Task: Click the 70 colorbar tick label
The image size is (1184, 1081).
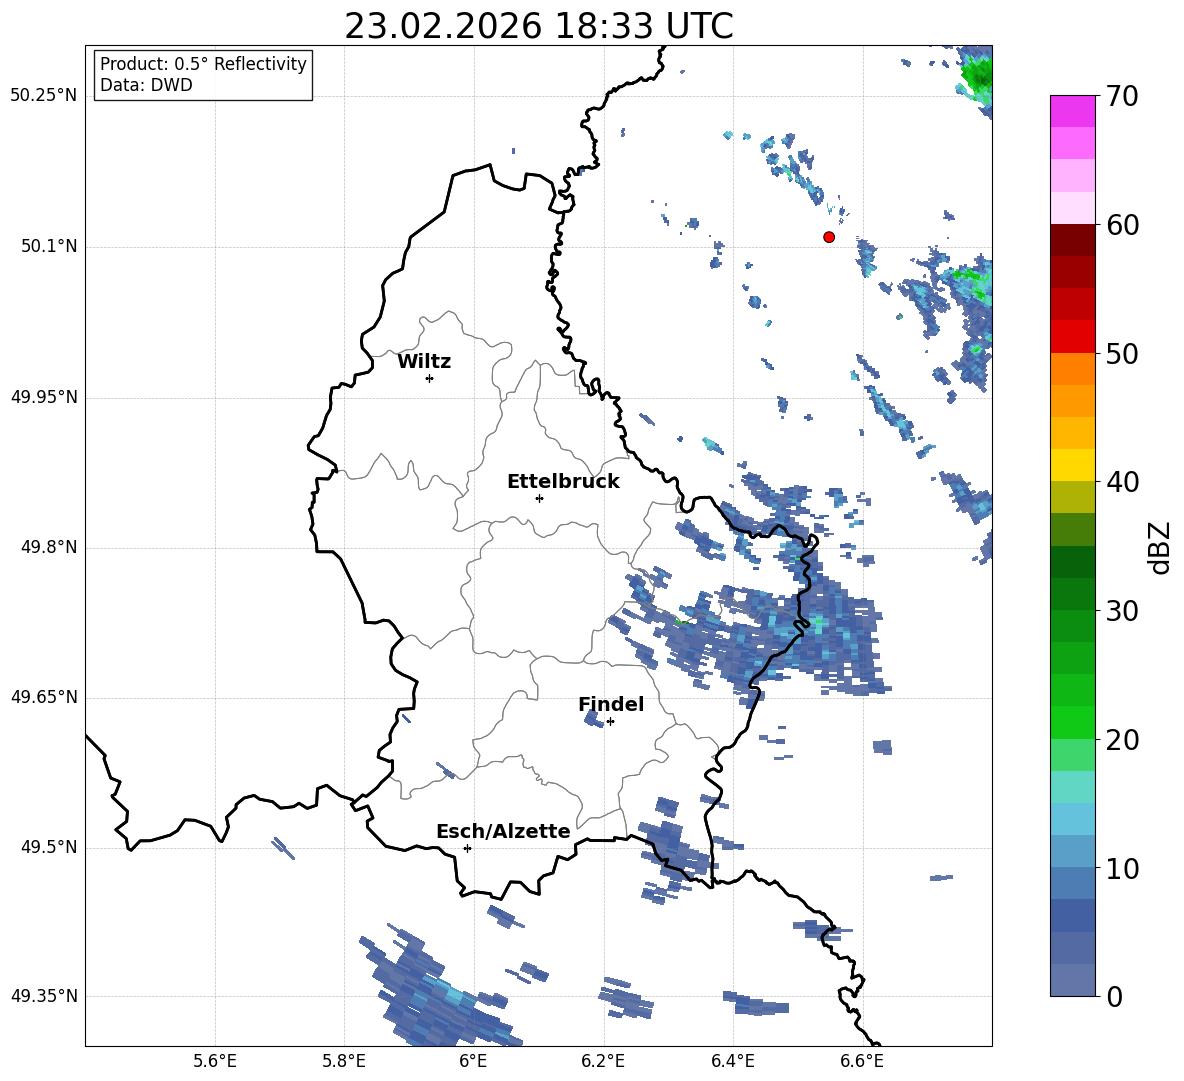Action: click(1122, 97)
